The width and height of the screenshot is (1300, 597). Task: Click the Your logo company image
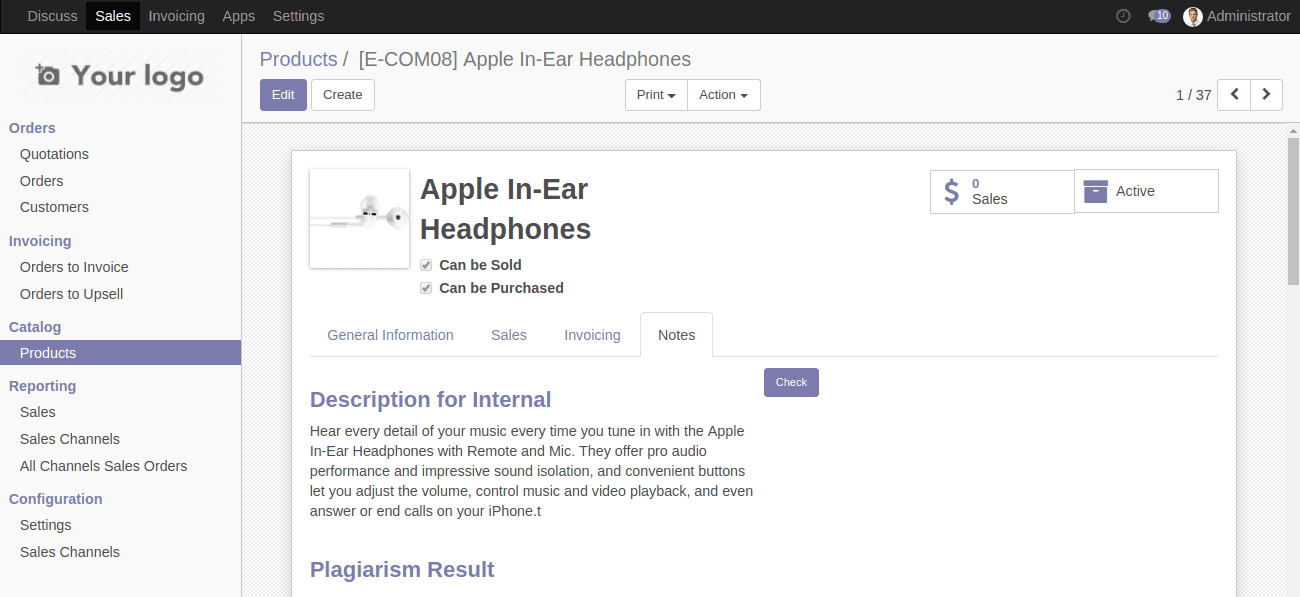click(x=120, y=76)
